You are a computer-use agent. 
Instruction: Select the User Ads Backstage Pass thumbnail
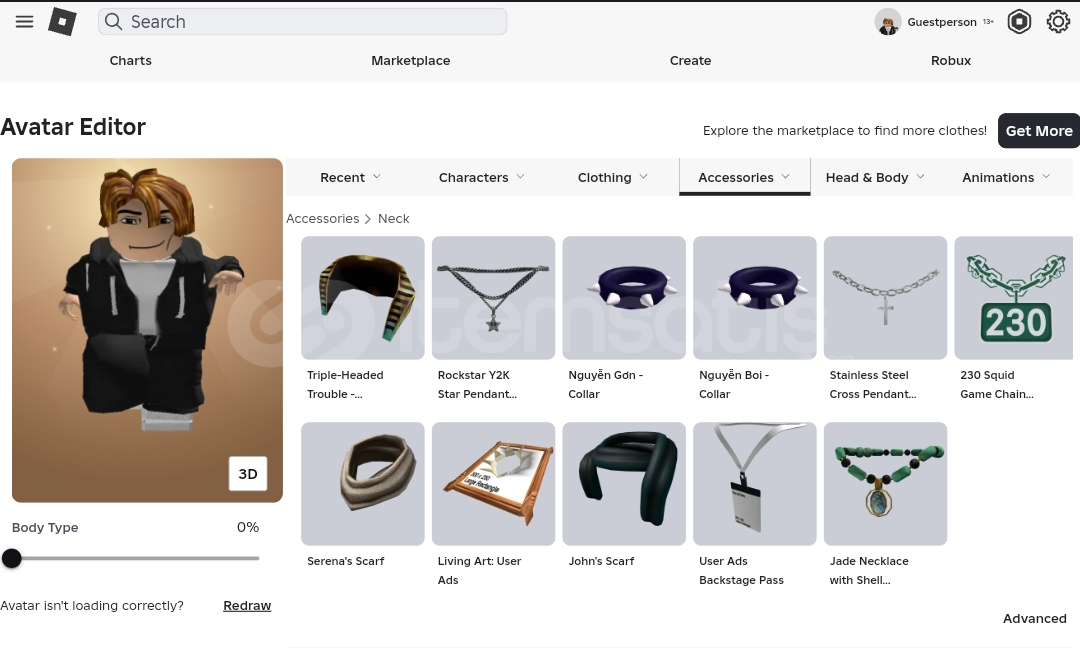tap(755, 483)
